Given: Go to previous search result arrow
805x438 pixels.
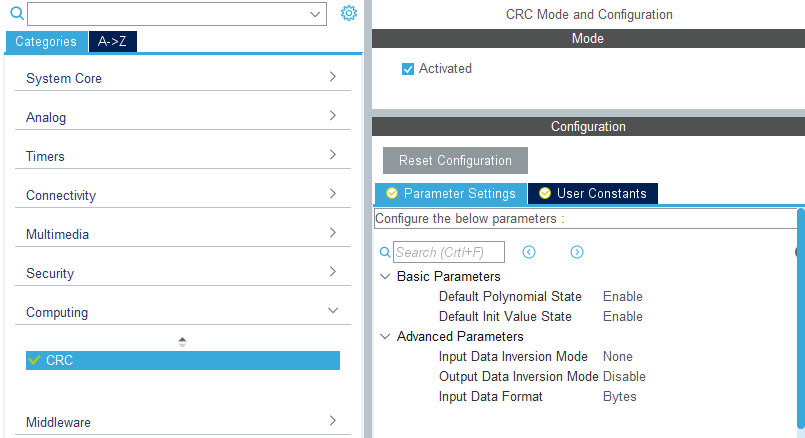Looking at the screenshot, I should pyautogui.click(x=529, y=252).
